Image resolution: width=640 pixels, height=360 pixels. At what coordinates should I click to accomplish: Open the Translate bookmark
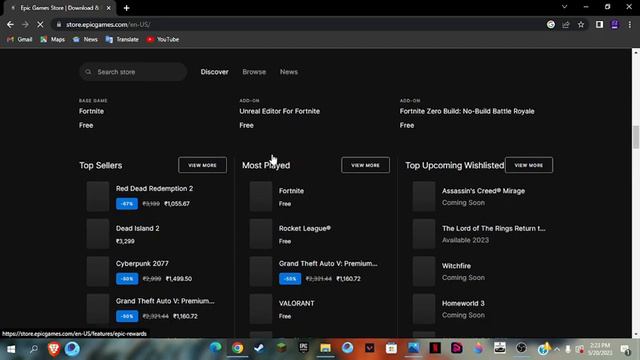click(x=122, y=40)
